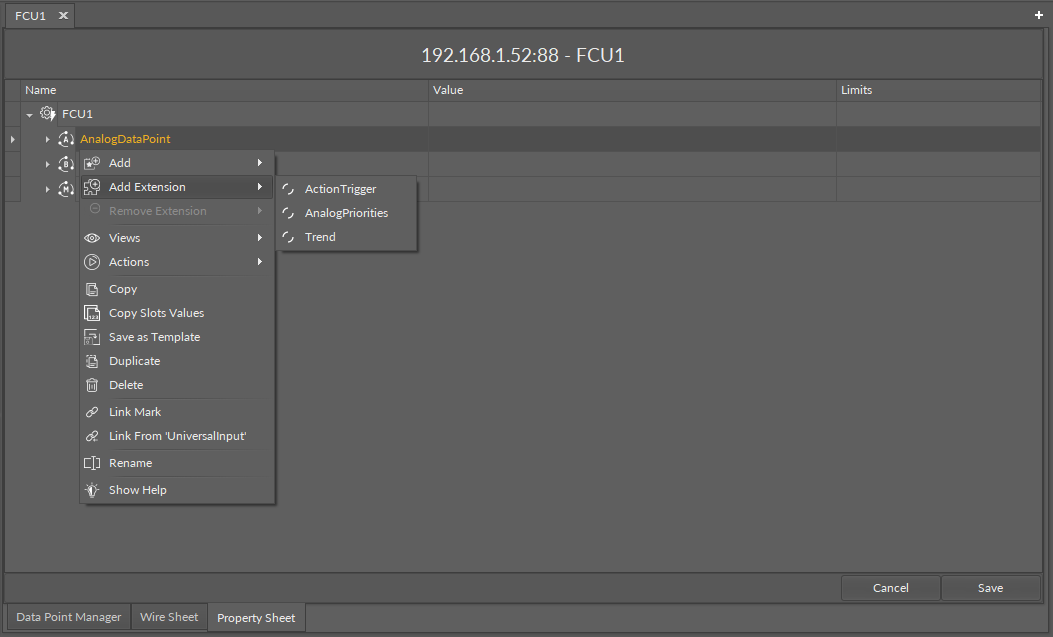This screenshot has width=1053, height=637.
Task: Click the Show Help lightbulb icon
Action: coord(92,490)
